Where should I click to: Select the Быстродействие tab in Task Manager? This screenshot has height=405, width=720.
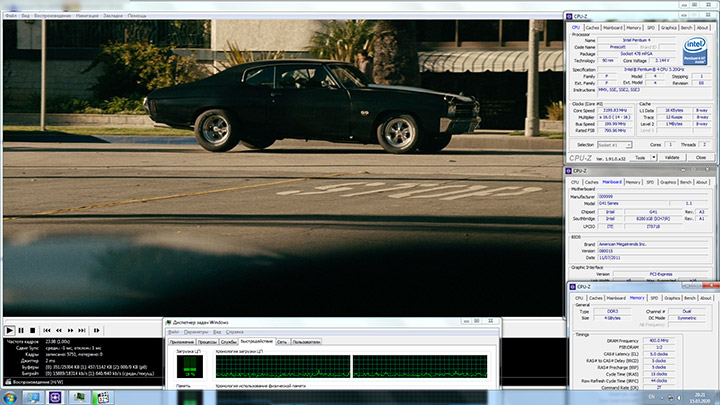pos(257,341)
